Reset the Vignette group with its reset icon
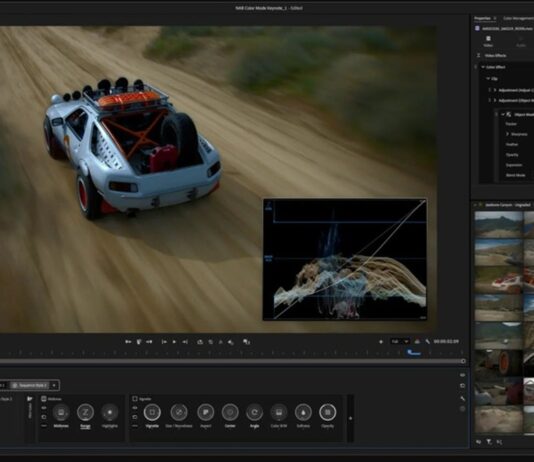 pyautogui.click(x=135, y=417)
